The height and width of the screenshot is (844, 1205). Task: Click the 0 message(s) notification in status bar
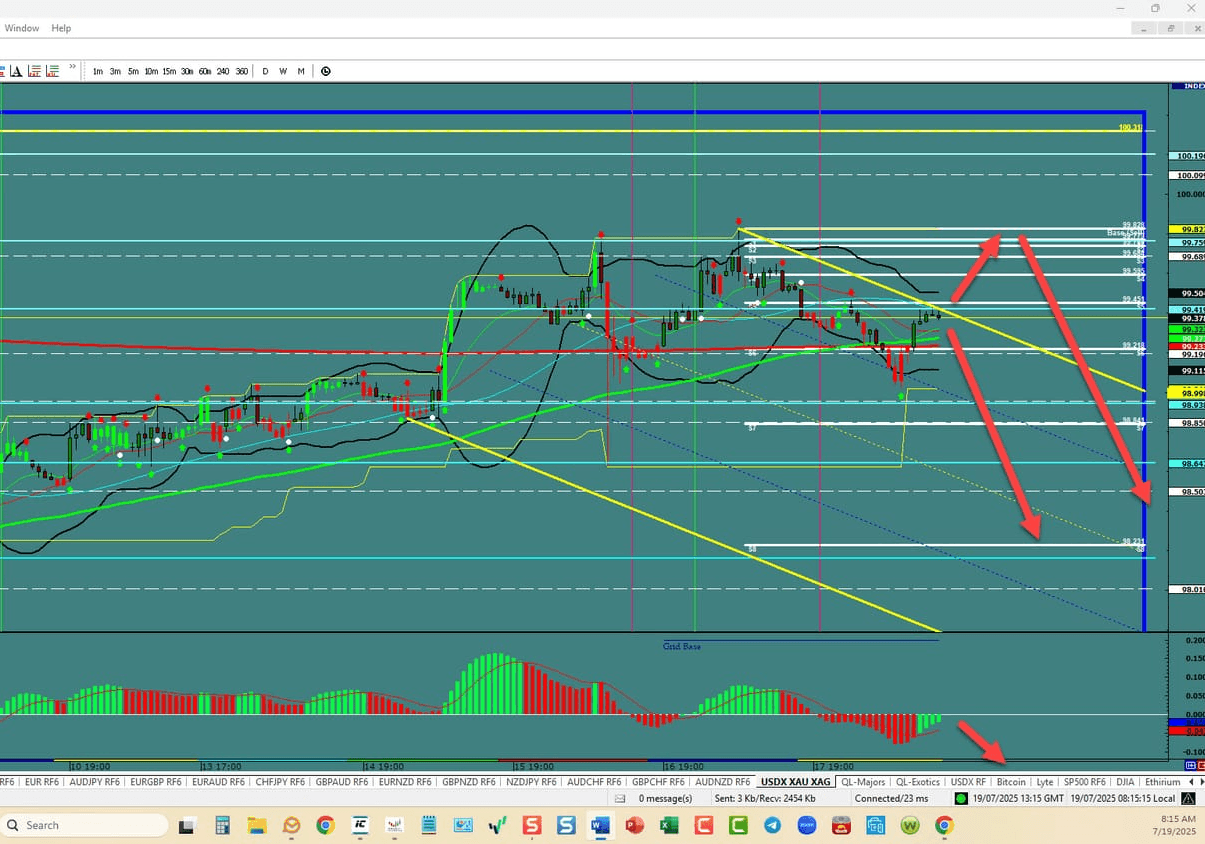(x=665, y=798)
